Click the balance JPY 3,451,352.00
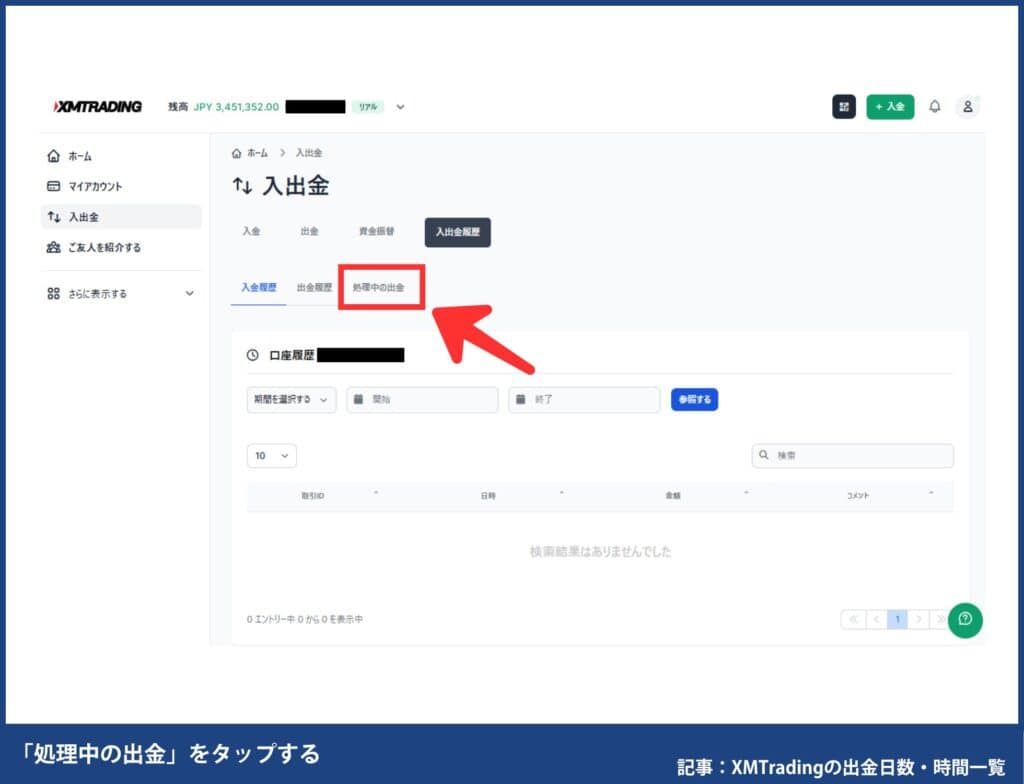Viewport: 1024px width, 784px height. [236, 107]
